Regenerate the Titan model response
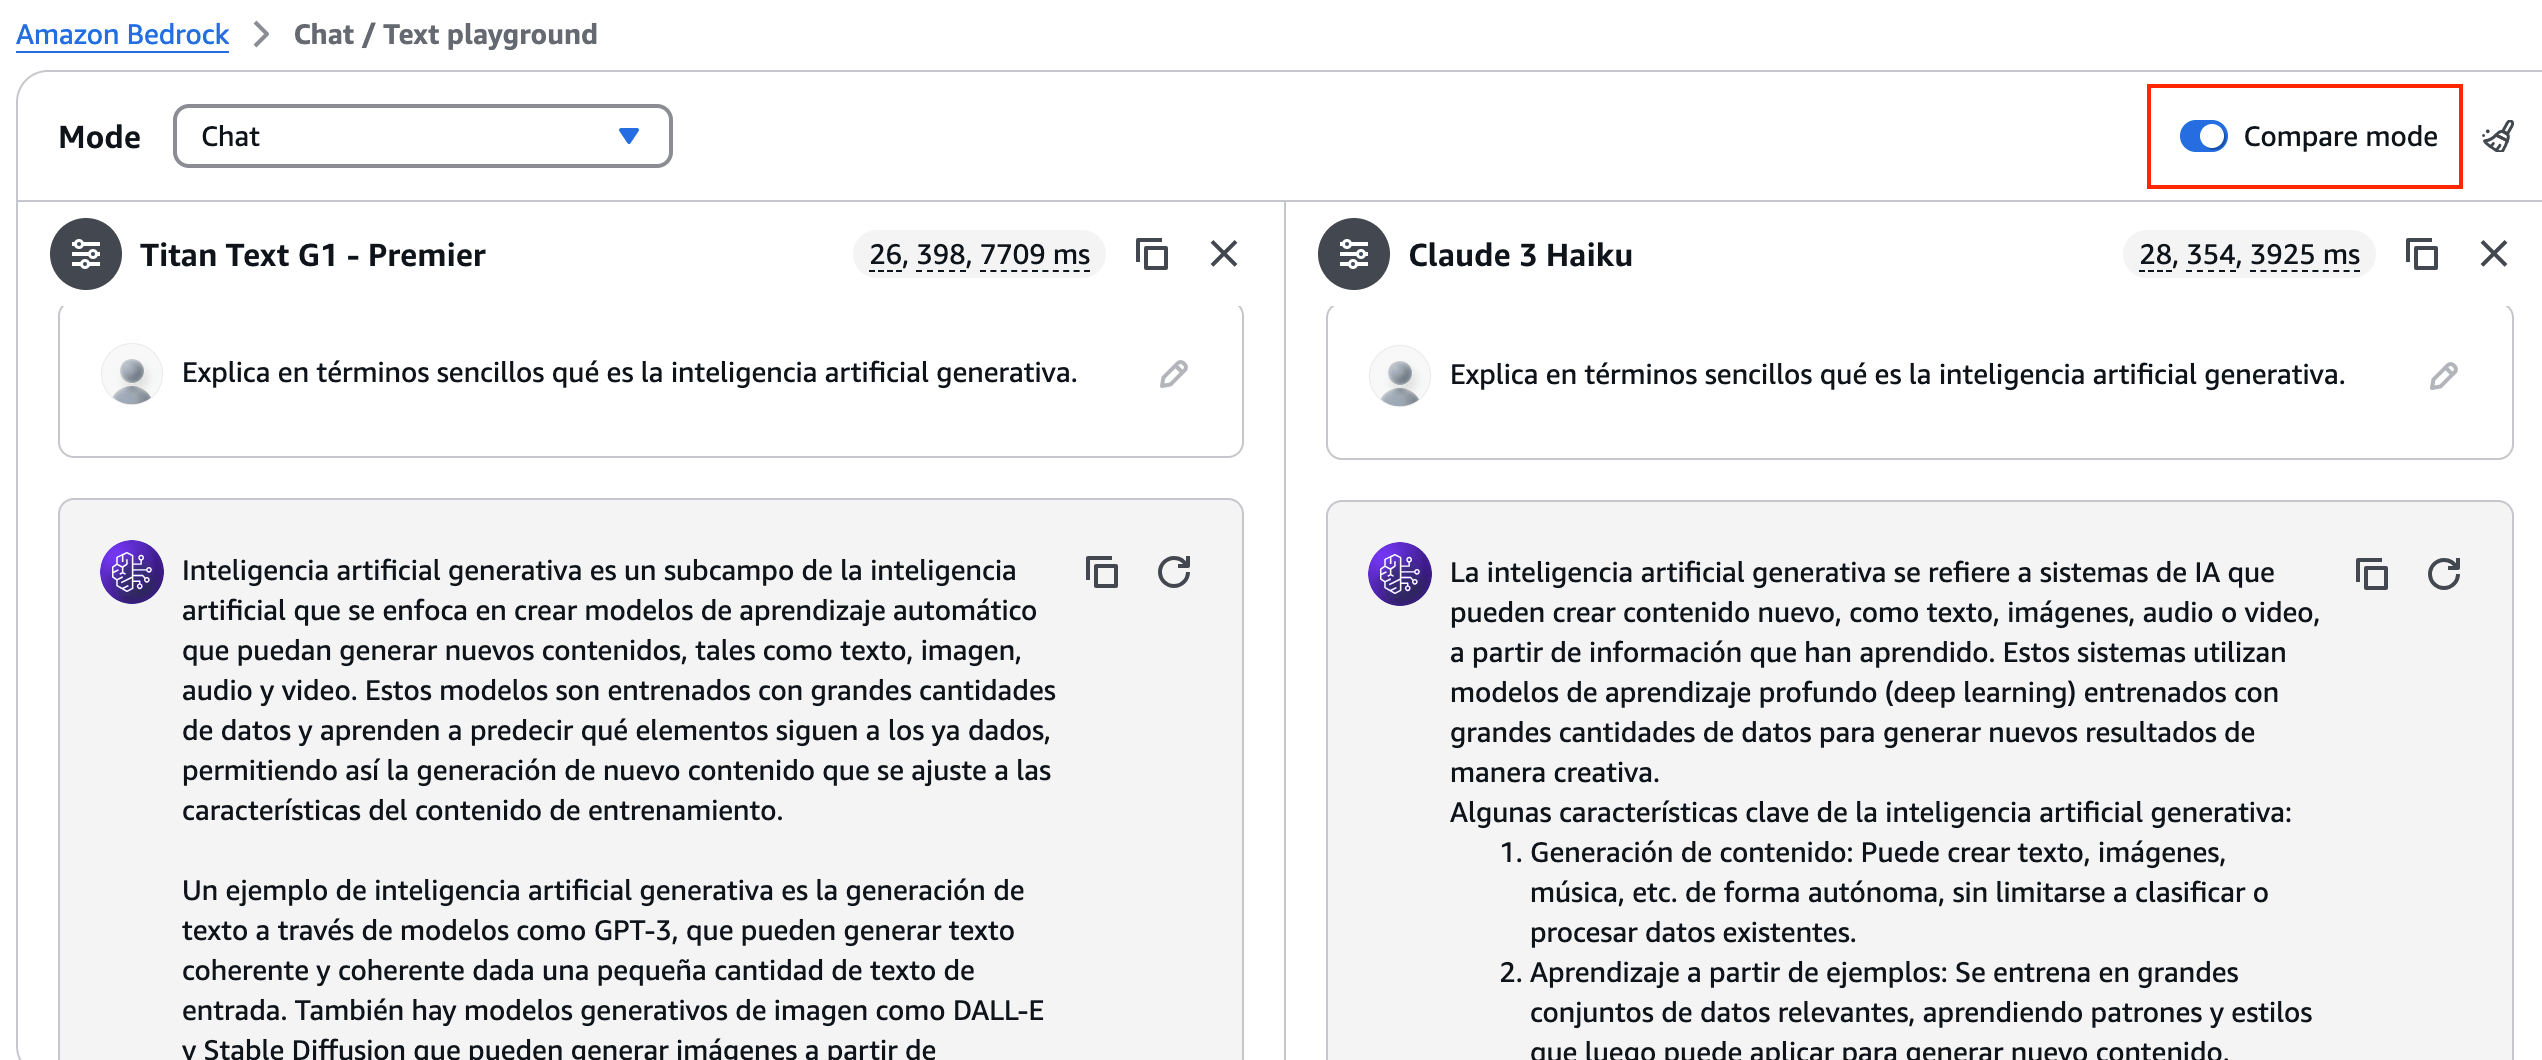The height and width of the screenshot is (1060, 2542). [x=1174, y=572]
